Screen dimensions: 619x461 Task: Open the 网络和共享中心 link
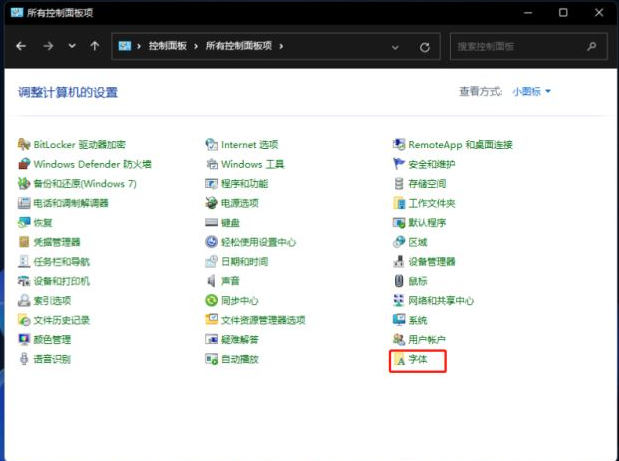coord(441,300)
